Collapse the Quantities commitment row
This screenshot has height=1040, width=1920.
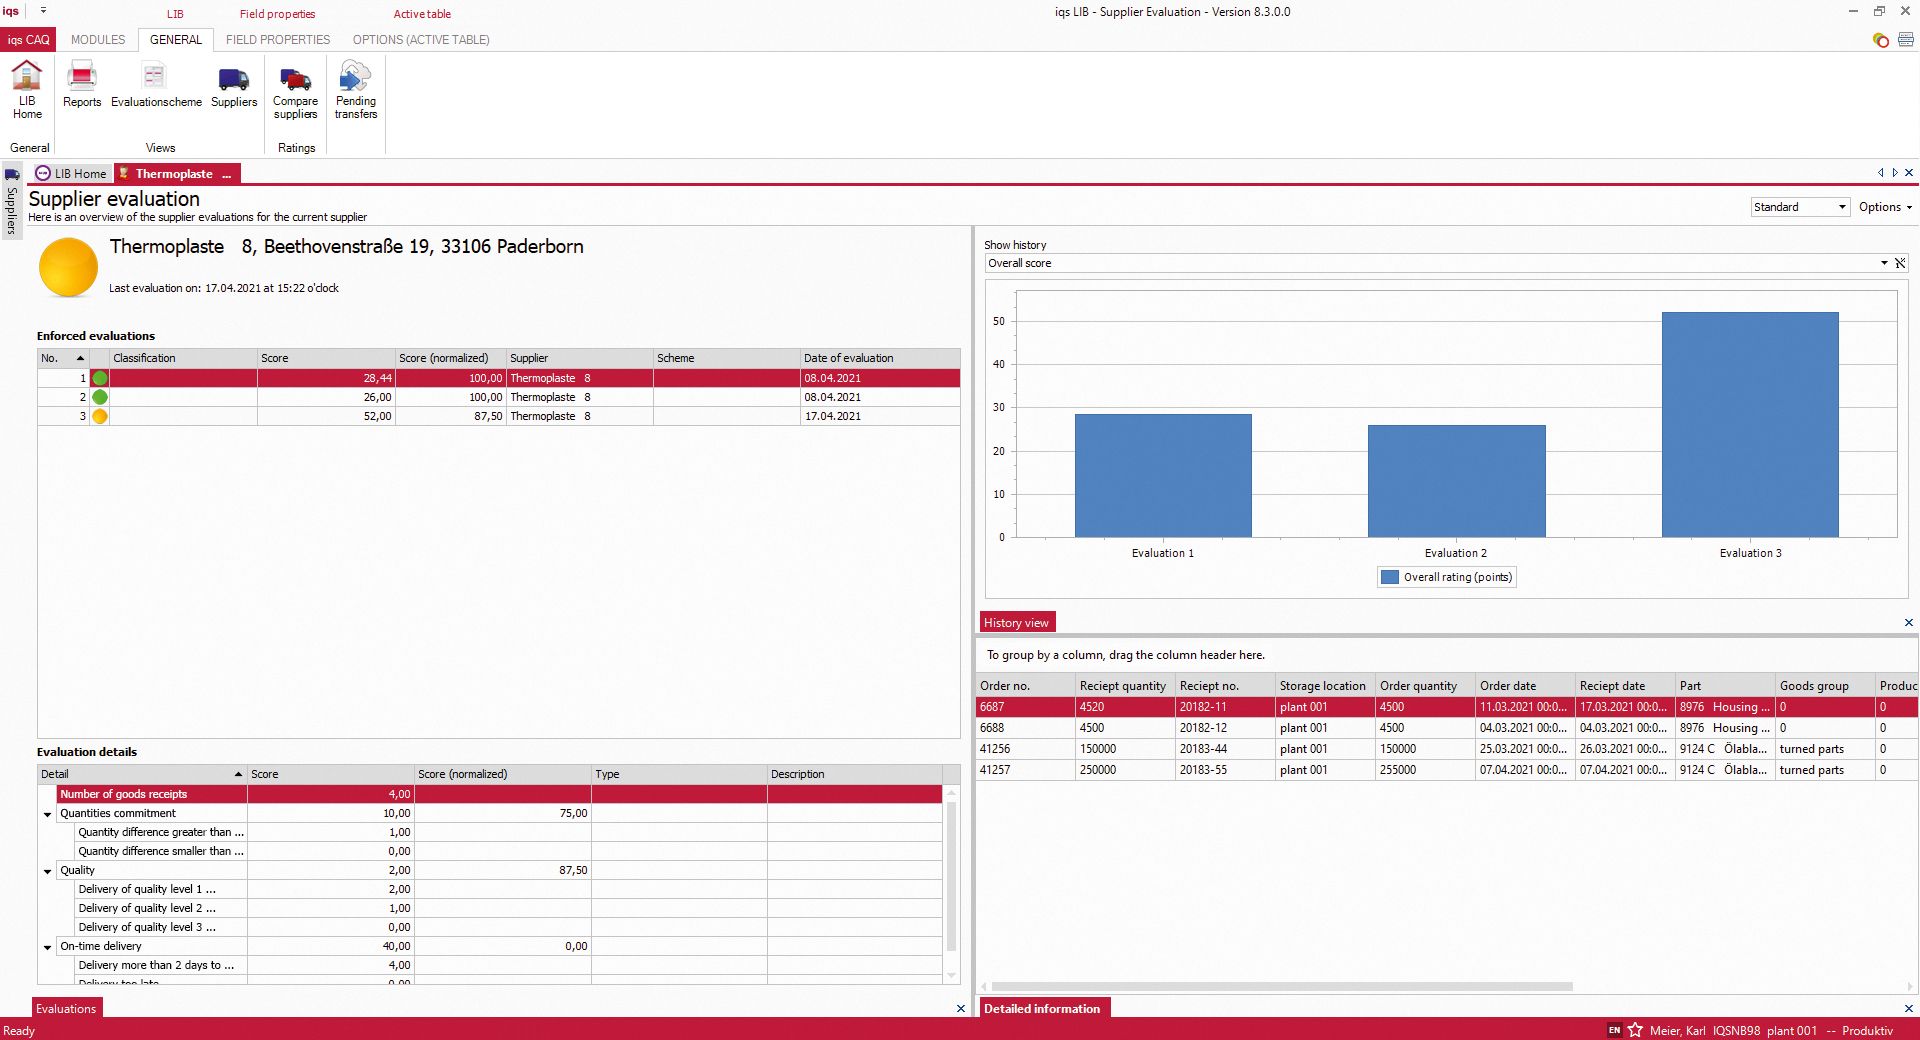[47, 814]
